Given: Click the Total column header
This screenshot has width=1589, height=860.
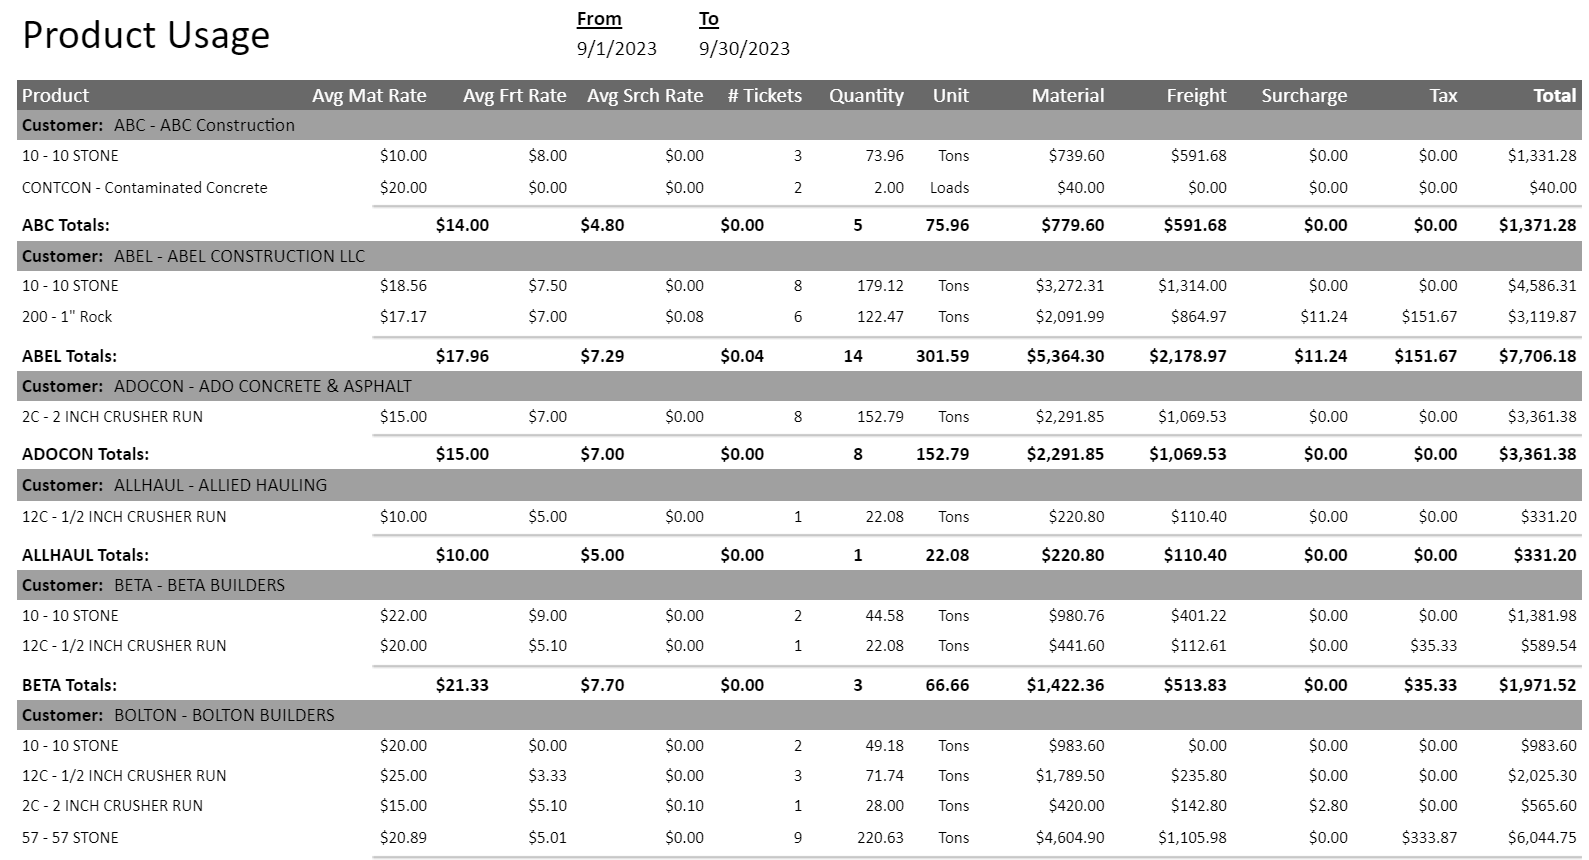Looking at the screenshot, I should [1554, 96].
